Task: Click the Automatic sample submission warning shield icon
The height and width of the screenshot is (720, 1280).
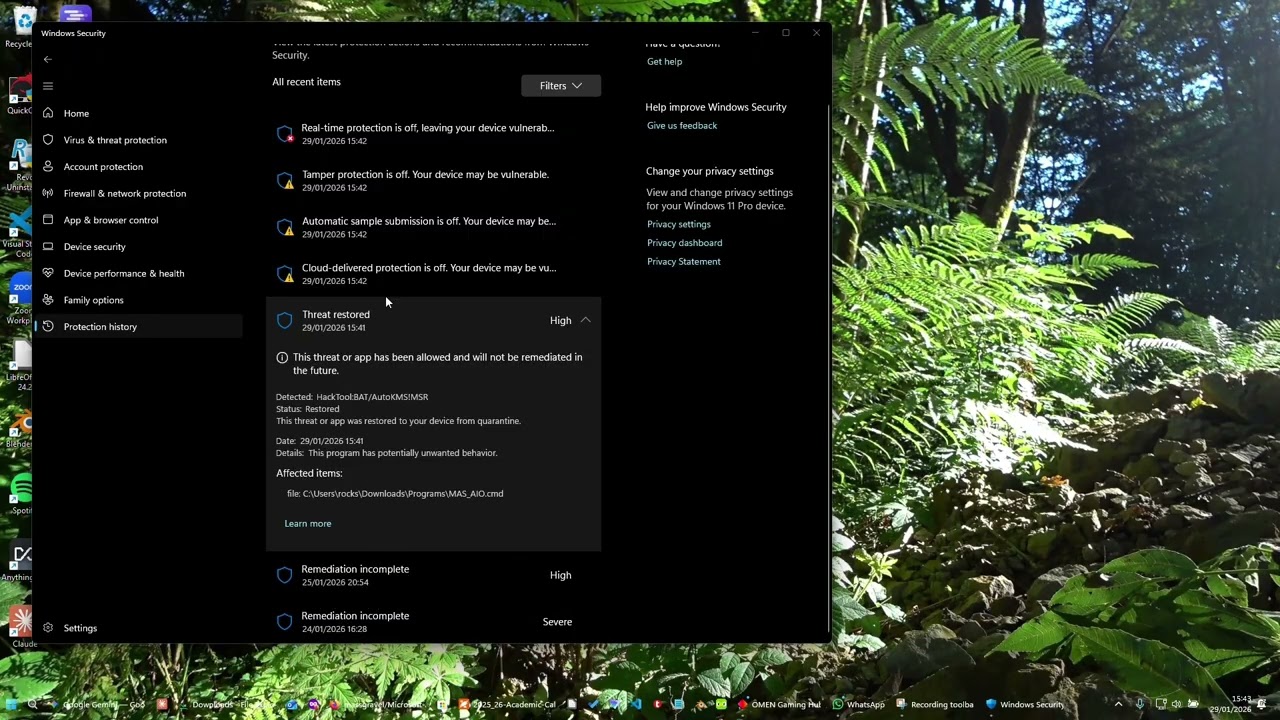Action: pos(285,228)
